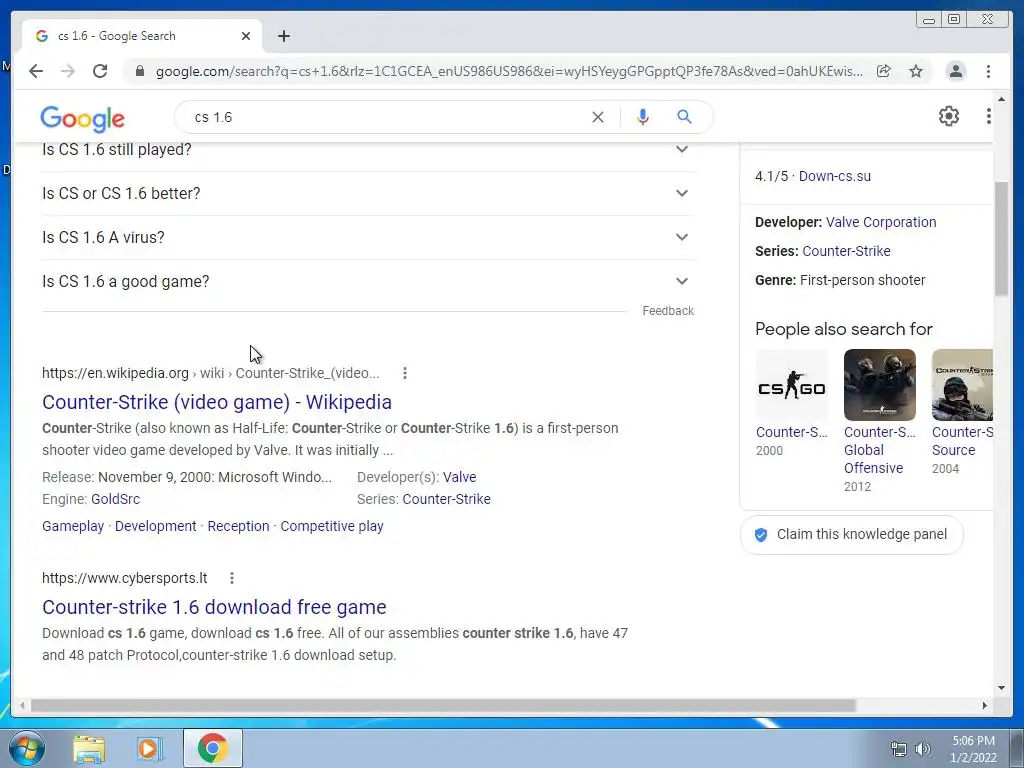The image size is (1024, 768).
Task: Bookmark this page with the star
Action: [916, 71]
